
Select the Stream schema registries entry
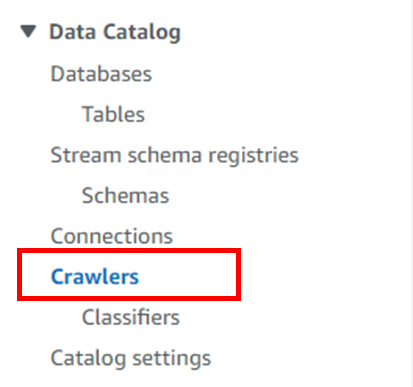(x=175, y=156)
